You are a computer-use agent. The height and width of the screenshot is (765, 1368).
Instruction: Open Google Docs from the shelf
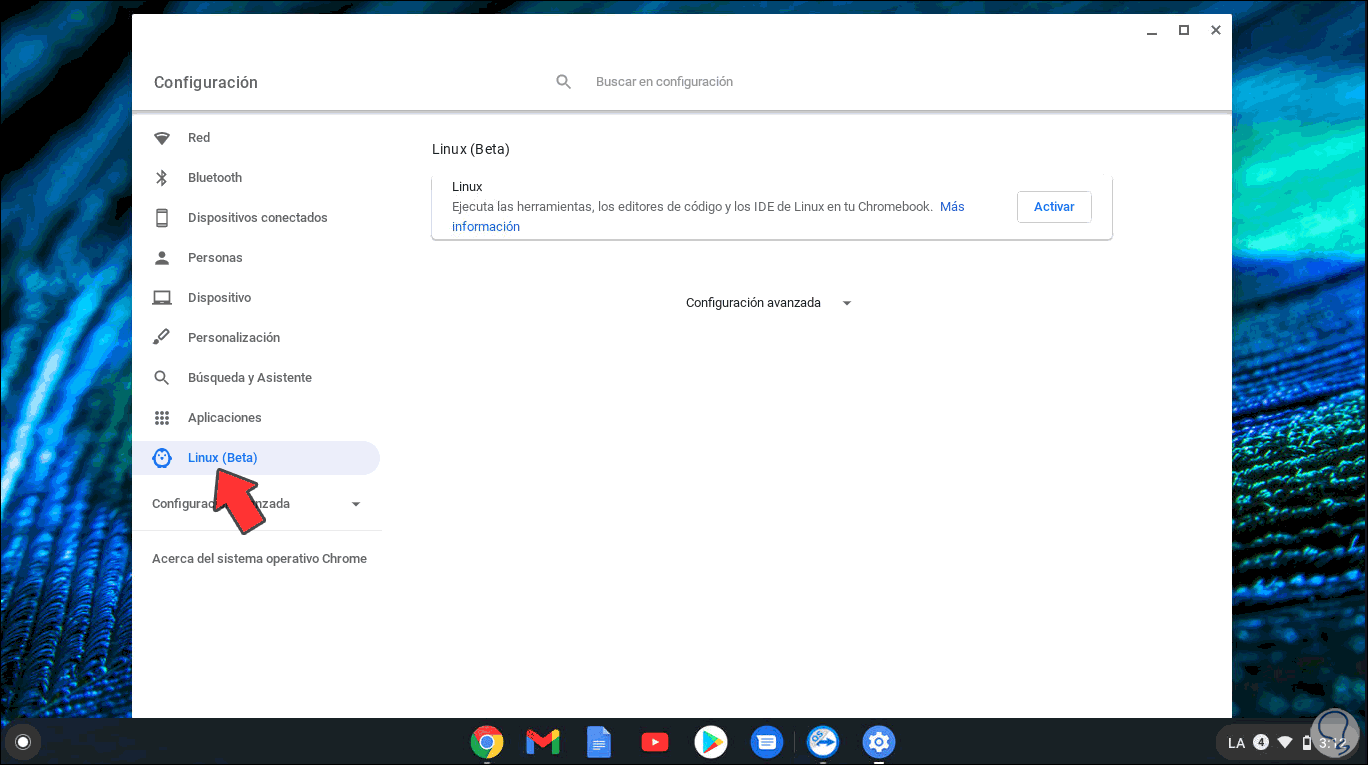tap(599, 742)
